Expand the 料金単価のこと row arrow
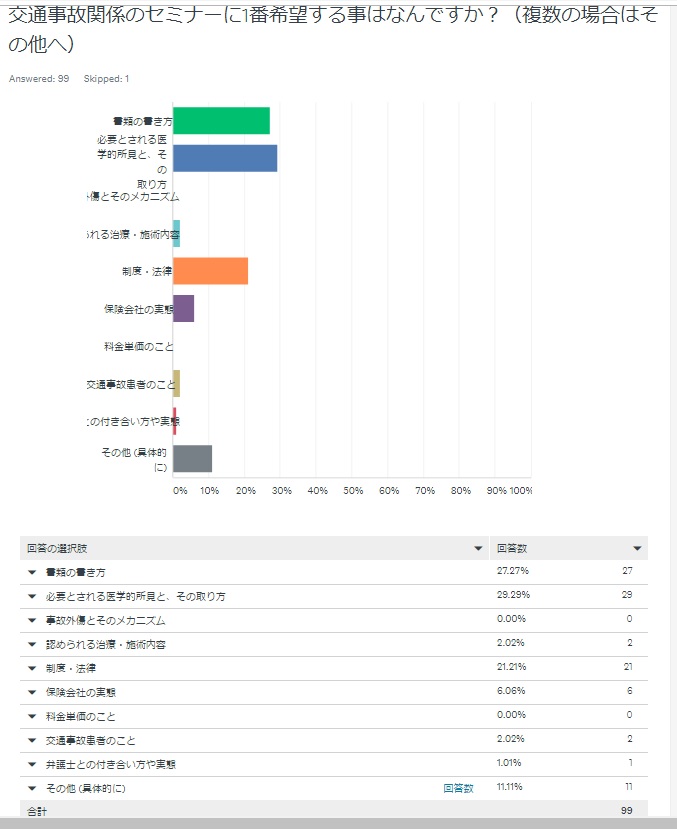Screen dimensions: 677x829 pyautogui.click(x=32, y=717)
